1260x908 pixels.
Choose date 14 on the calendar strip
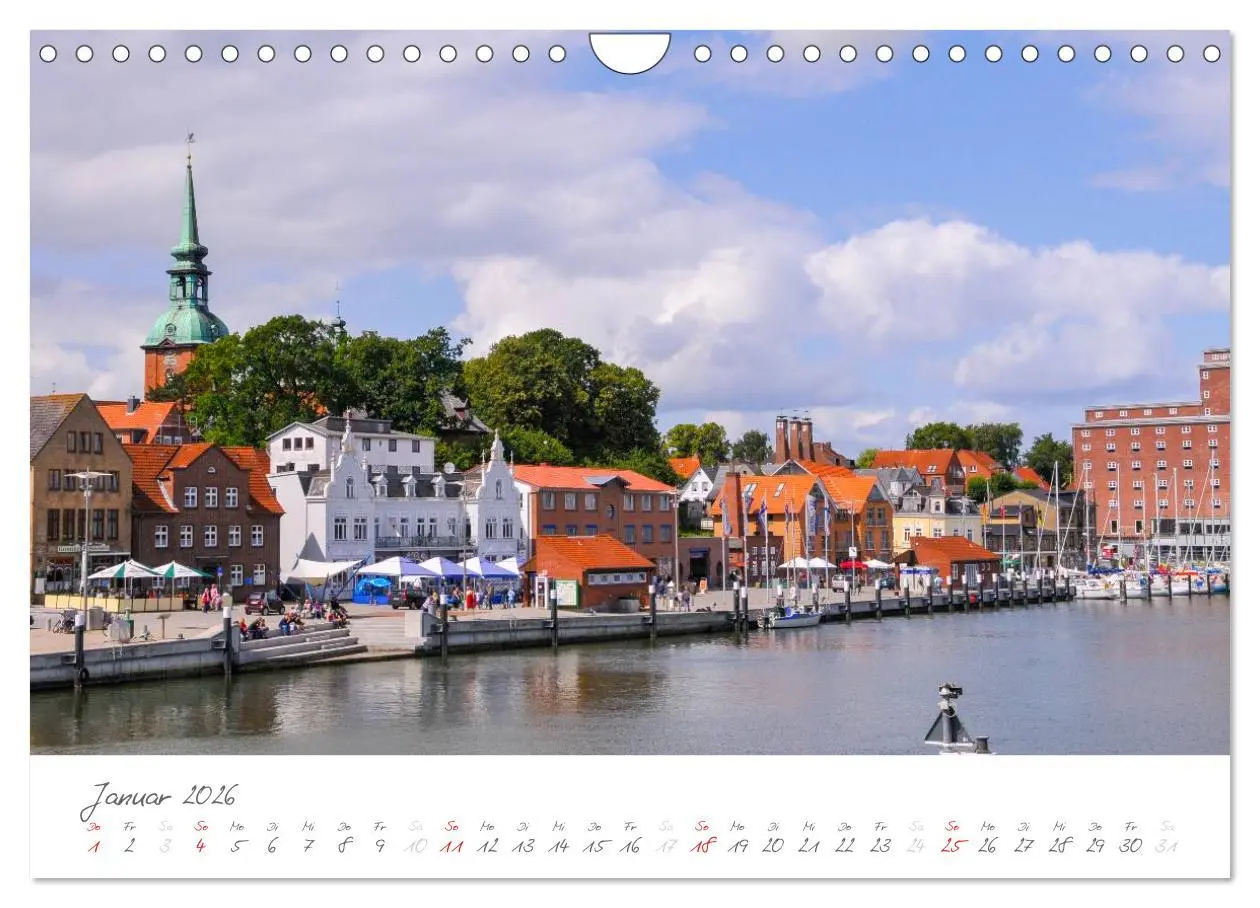tap(559, 846)
